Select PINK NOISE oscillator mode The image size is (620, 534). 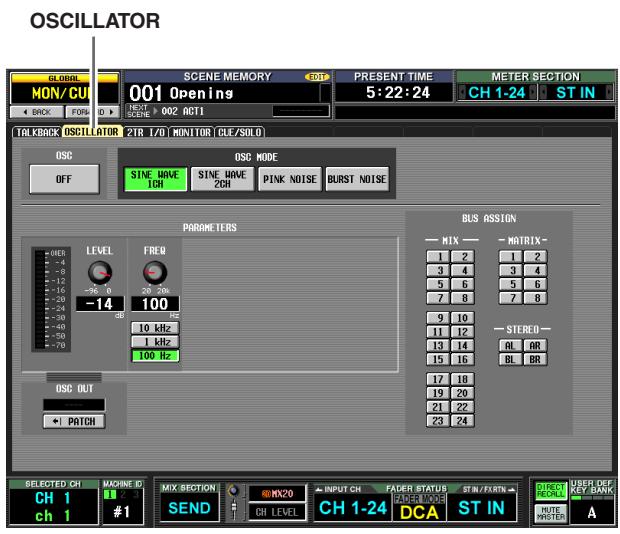(290, 179)
